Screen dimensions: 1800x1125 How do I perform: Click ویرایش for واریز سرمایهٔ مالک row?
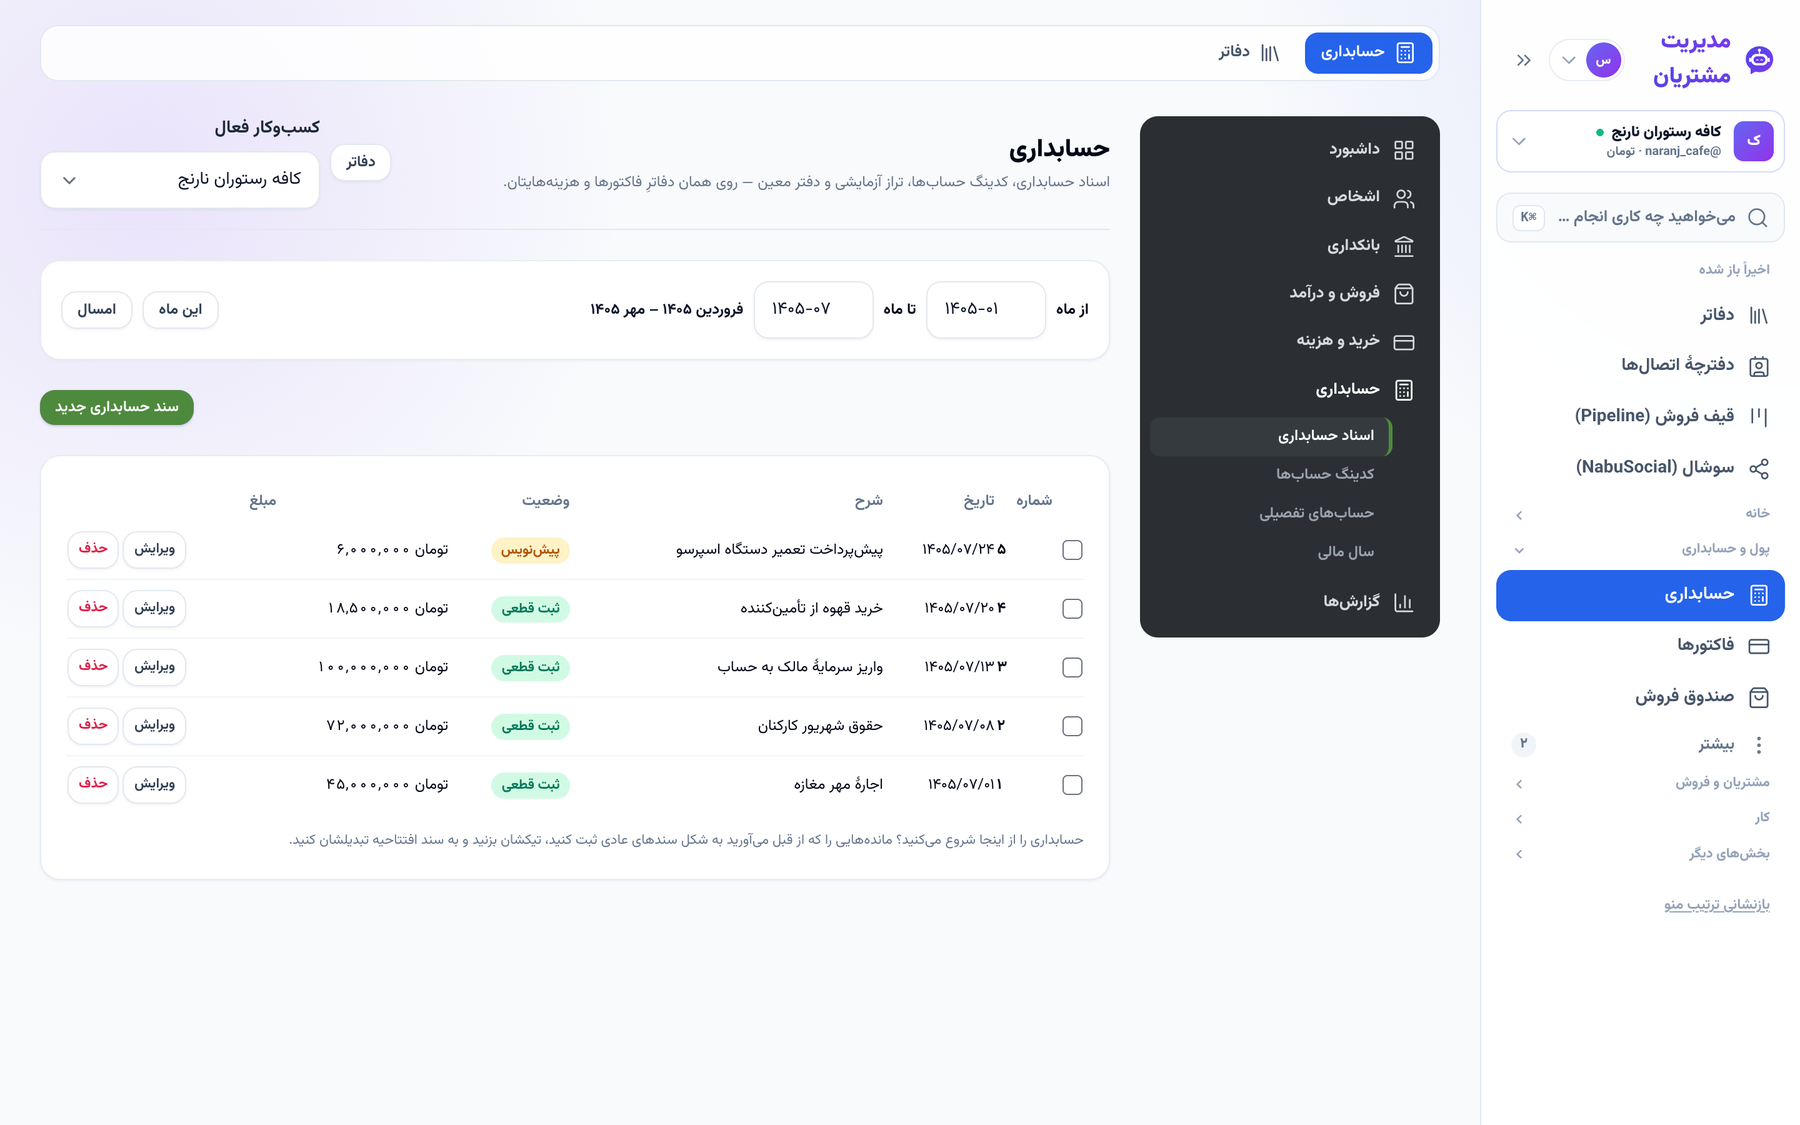coord(154,667)
